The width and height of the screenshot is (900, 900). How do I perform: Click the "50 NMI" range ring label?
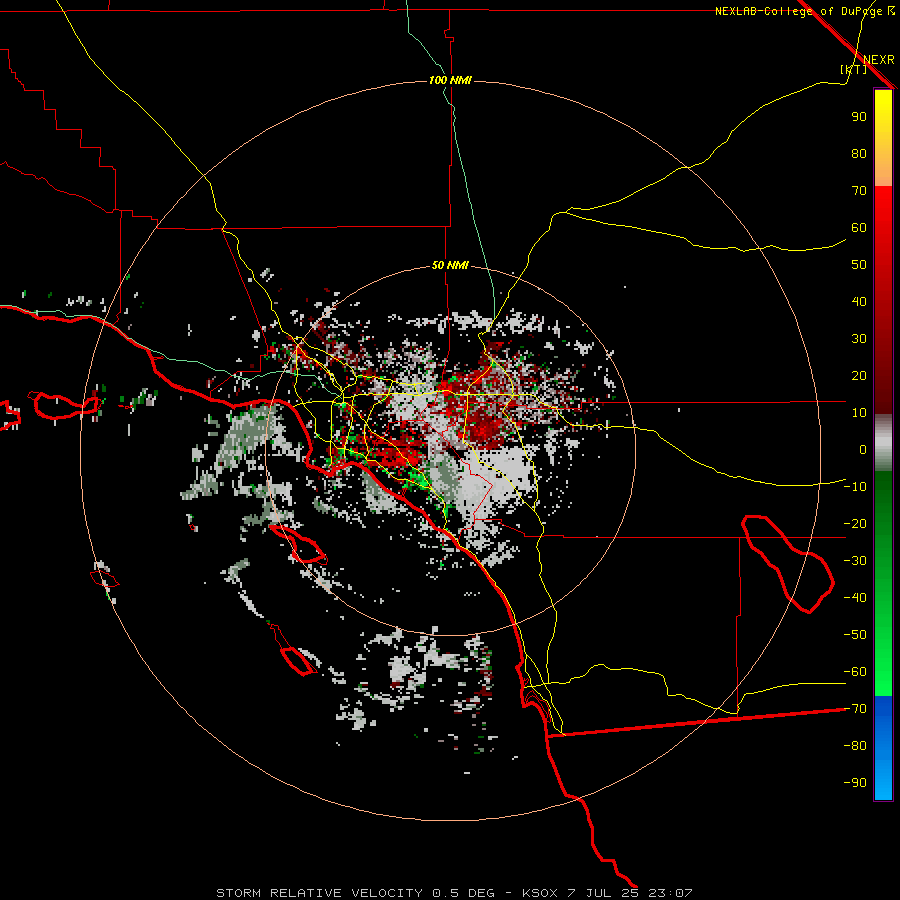[x=450, y=265]
